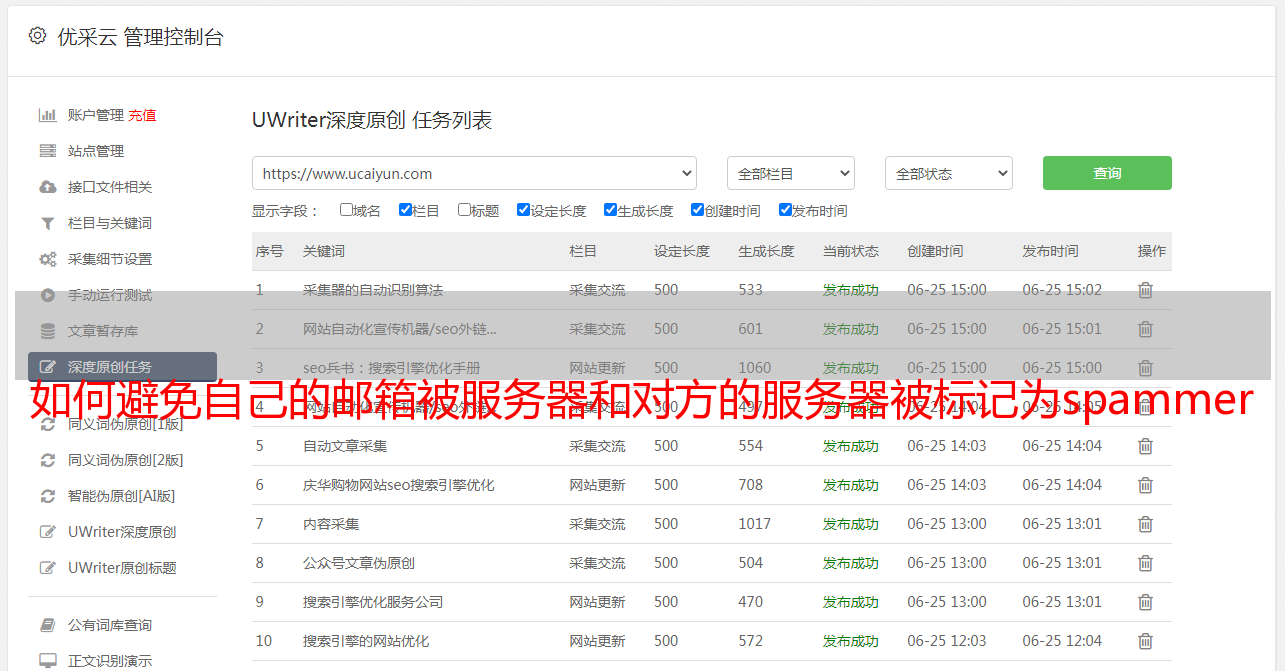The image size is (1285, 671).
Task: Click keyword 采集器的自动识别算法
Action: pos(373,290)
